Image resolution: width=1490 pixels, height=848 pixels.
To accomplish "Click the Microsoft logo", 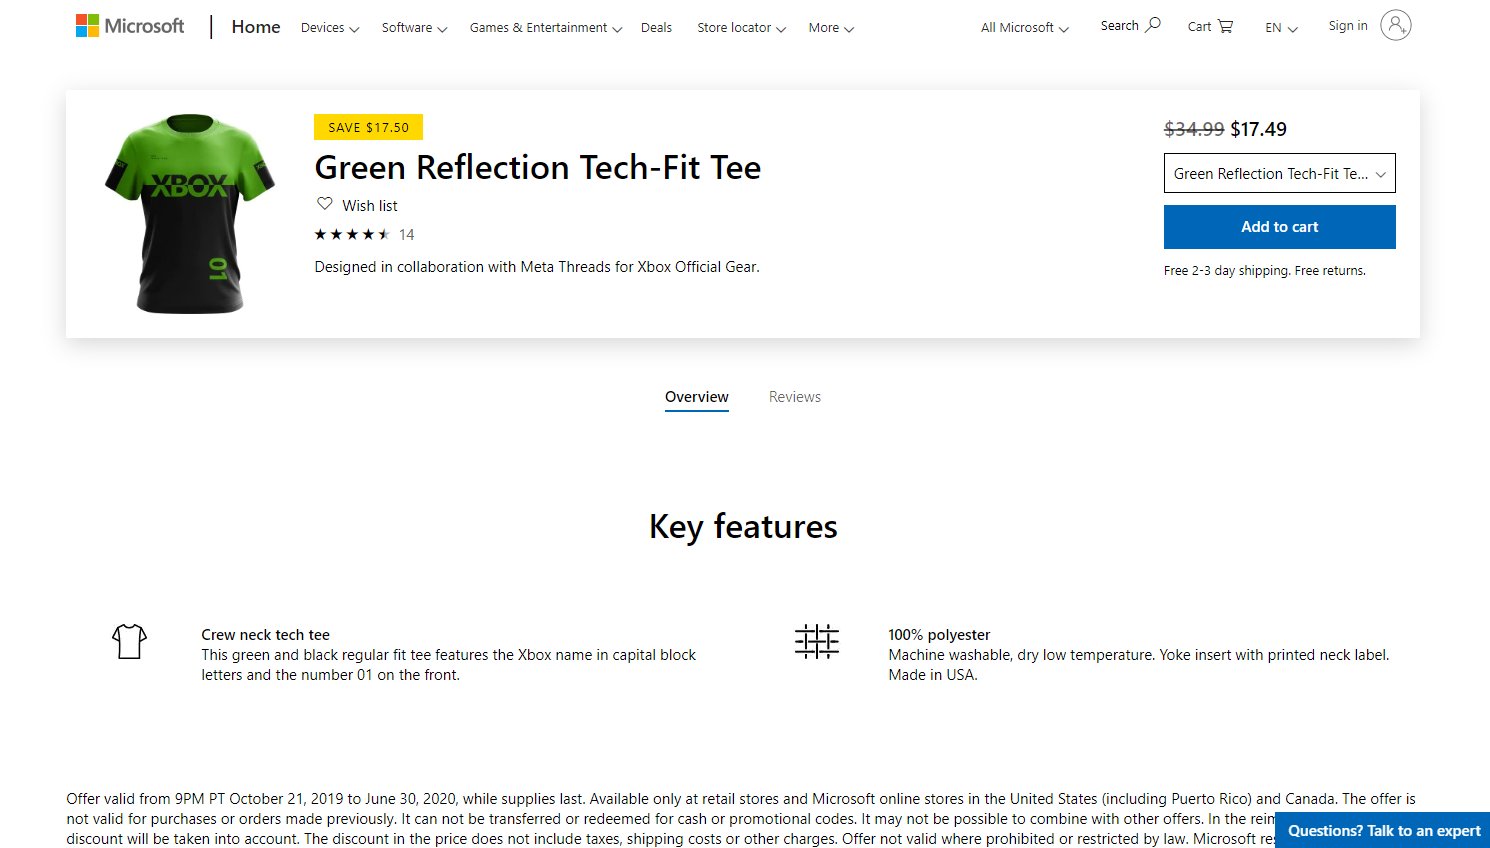I will (130, 26).
